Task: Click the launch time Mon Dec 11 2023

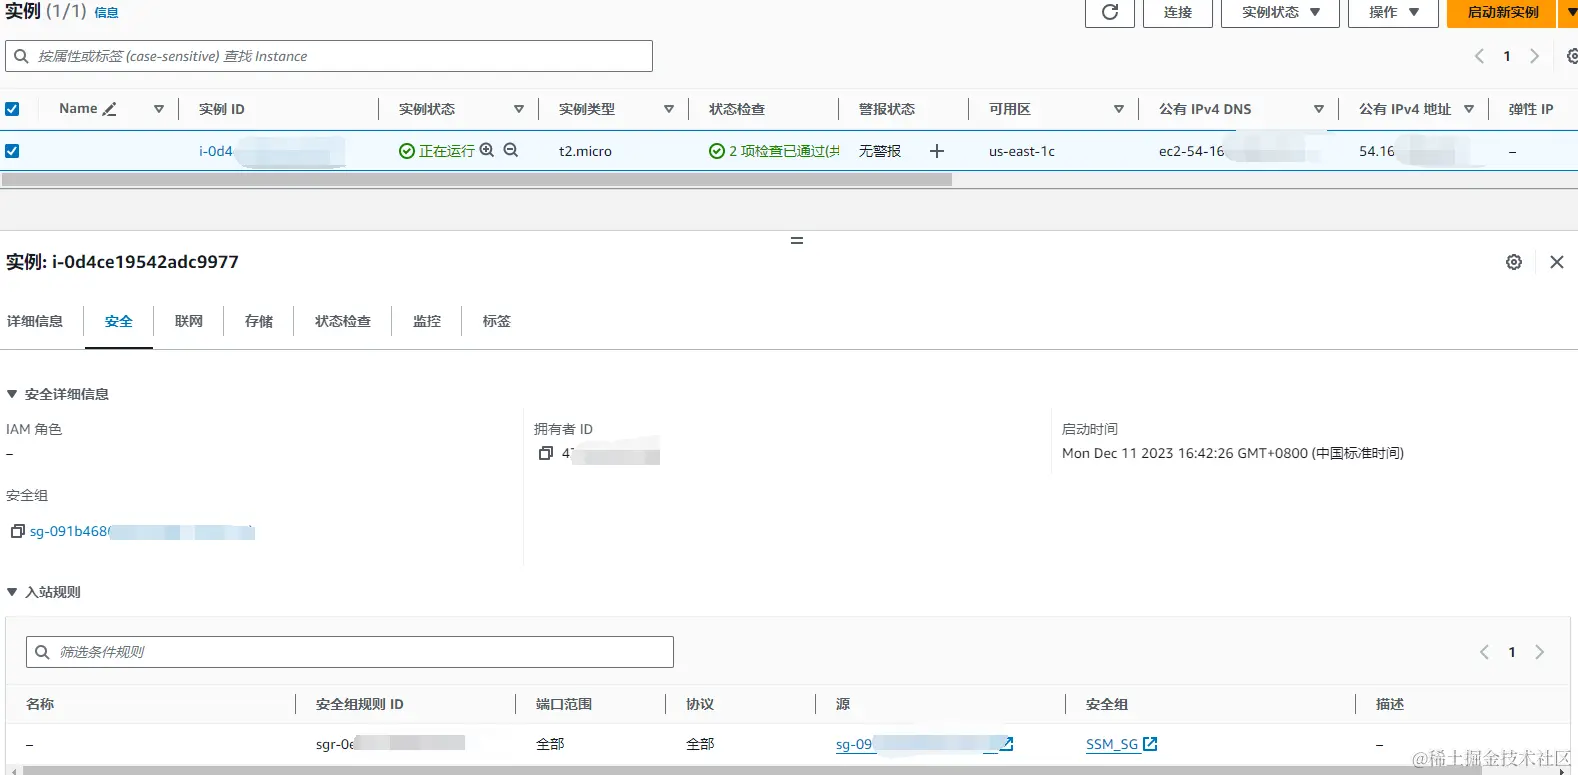Action: pyautogui.click(x=1233, y=453)
